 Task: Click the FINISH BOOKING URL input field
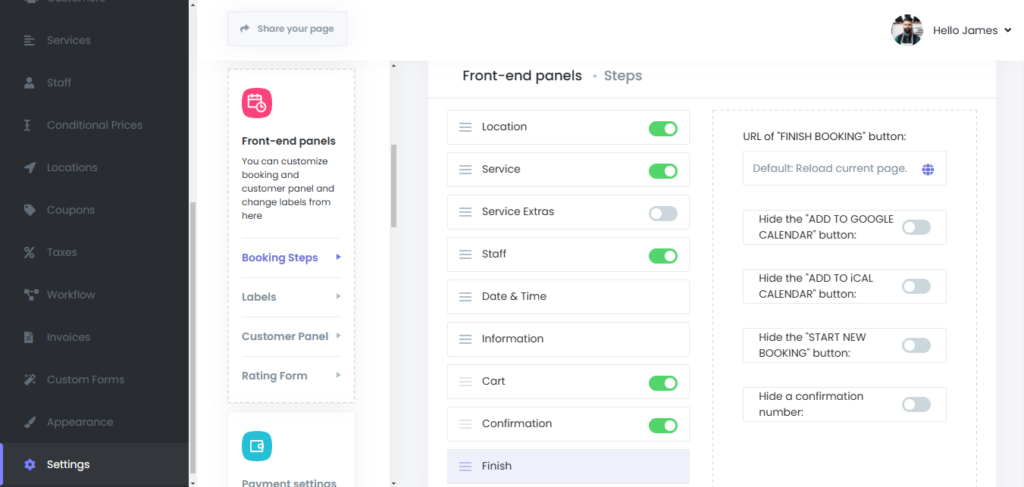click(x=830, y=169)
